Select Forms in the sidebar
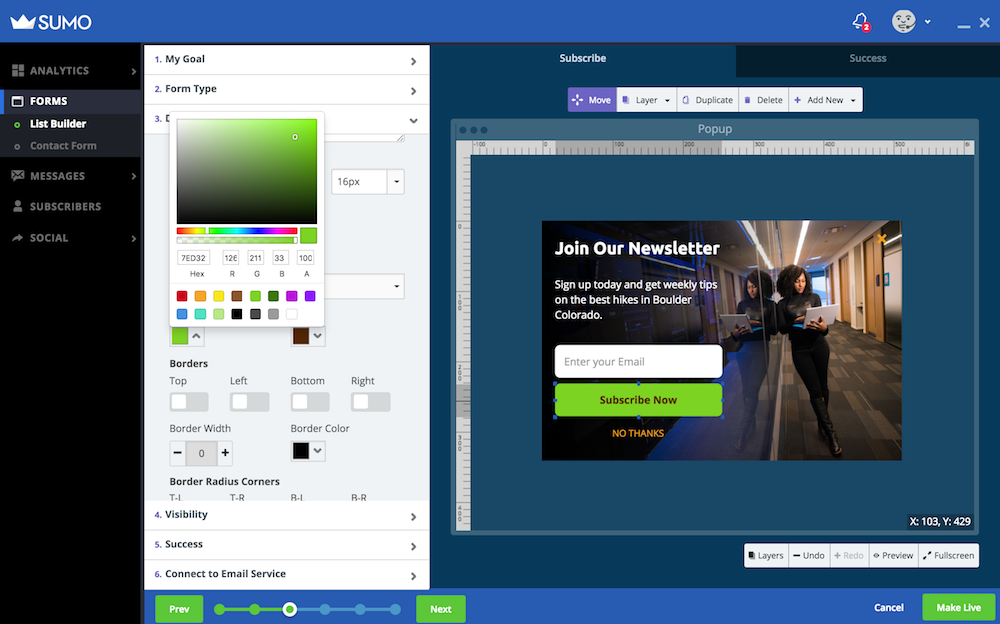1000x624 pixels. click(x=70, y=101)
